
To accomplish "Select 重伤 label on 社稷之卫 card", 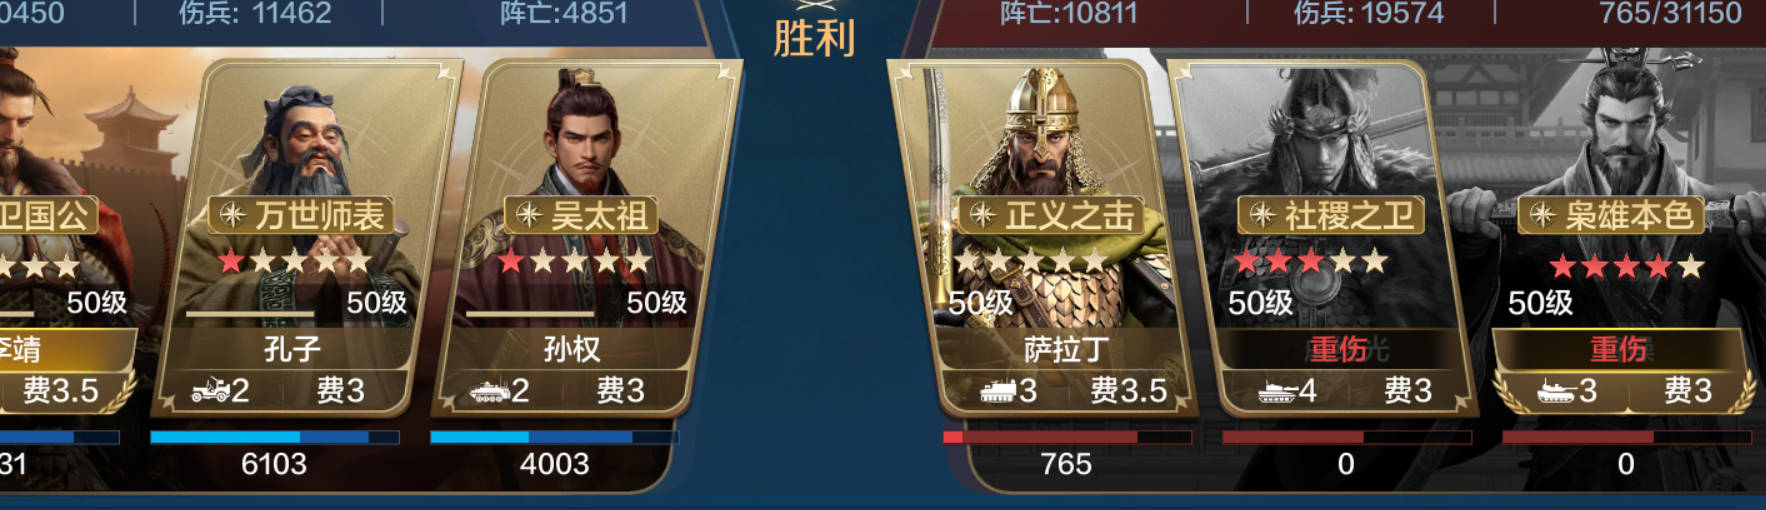I will (1339, 349).
